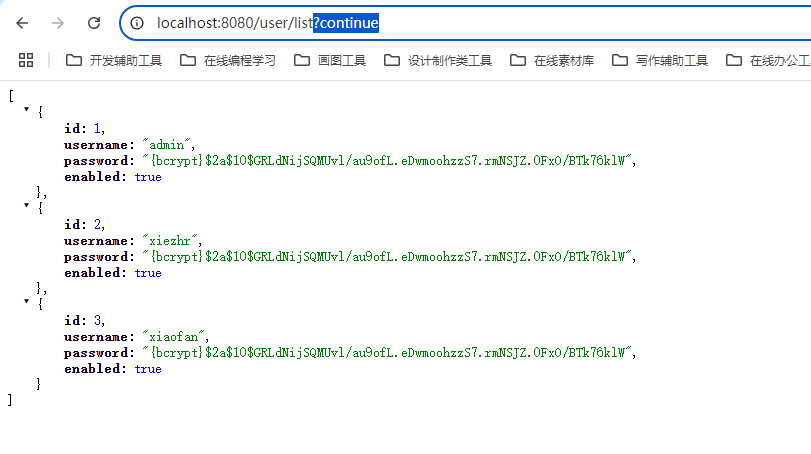Click the username key in second object
811x454 pixels.
96,241
